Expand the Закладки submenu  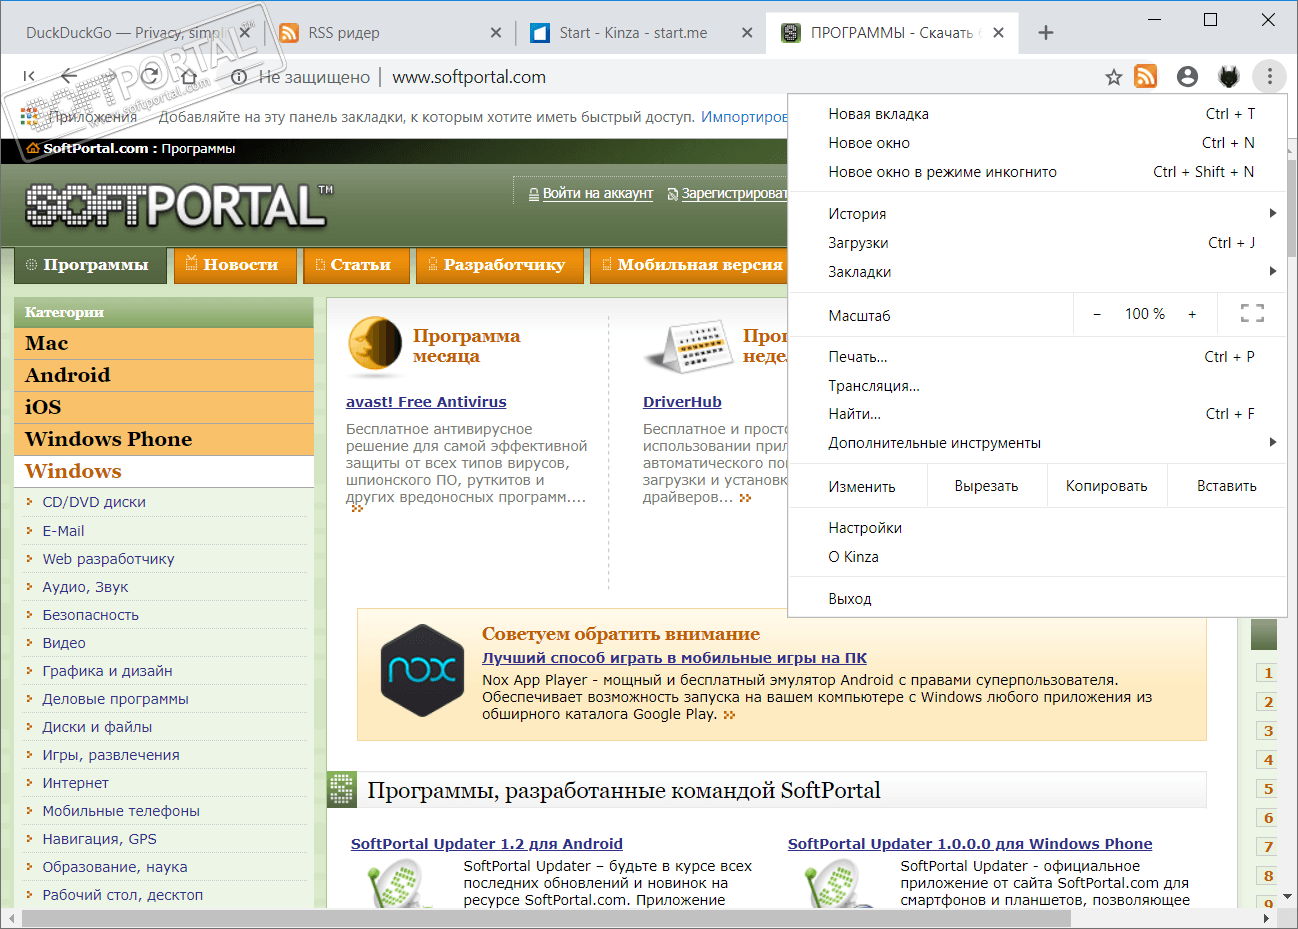[x=1037, y=272]
